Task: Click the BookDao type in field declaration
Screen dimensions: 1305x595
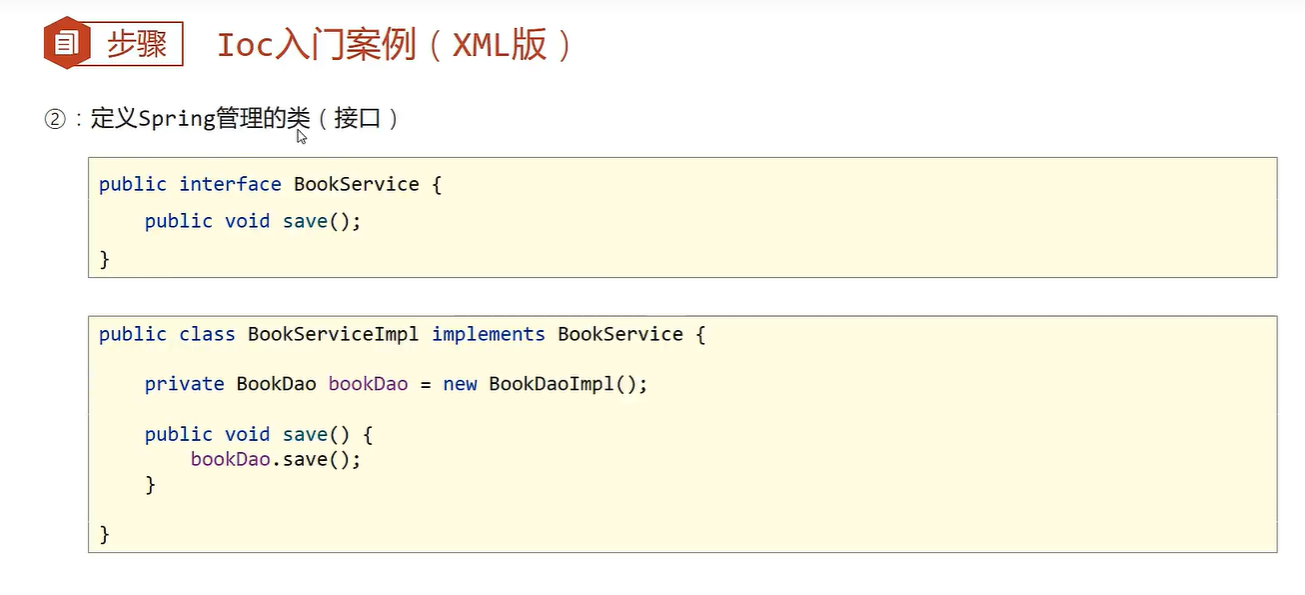Action: (276, 384)
